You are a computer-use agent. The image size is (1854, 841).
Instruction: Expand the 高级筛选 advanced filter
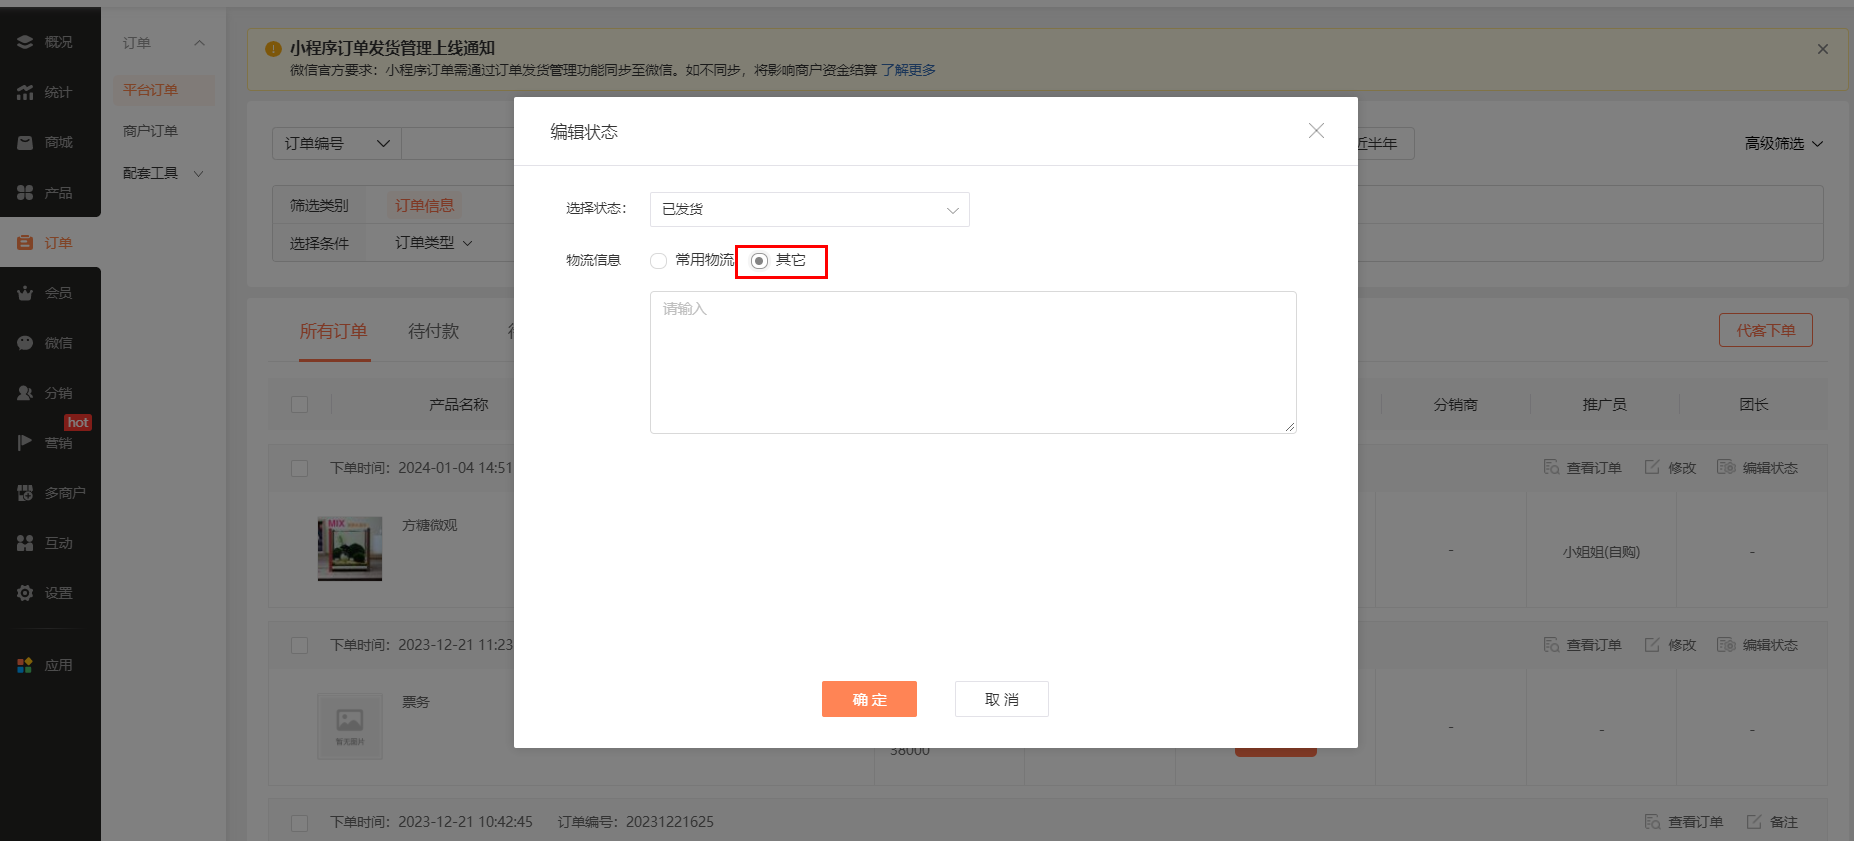tap(1783, 144)
